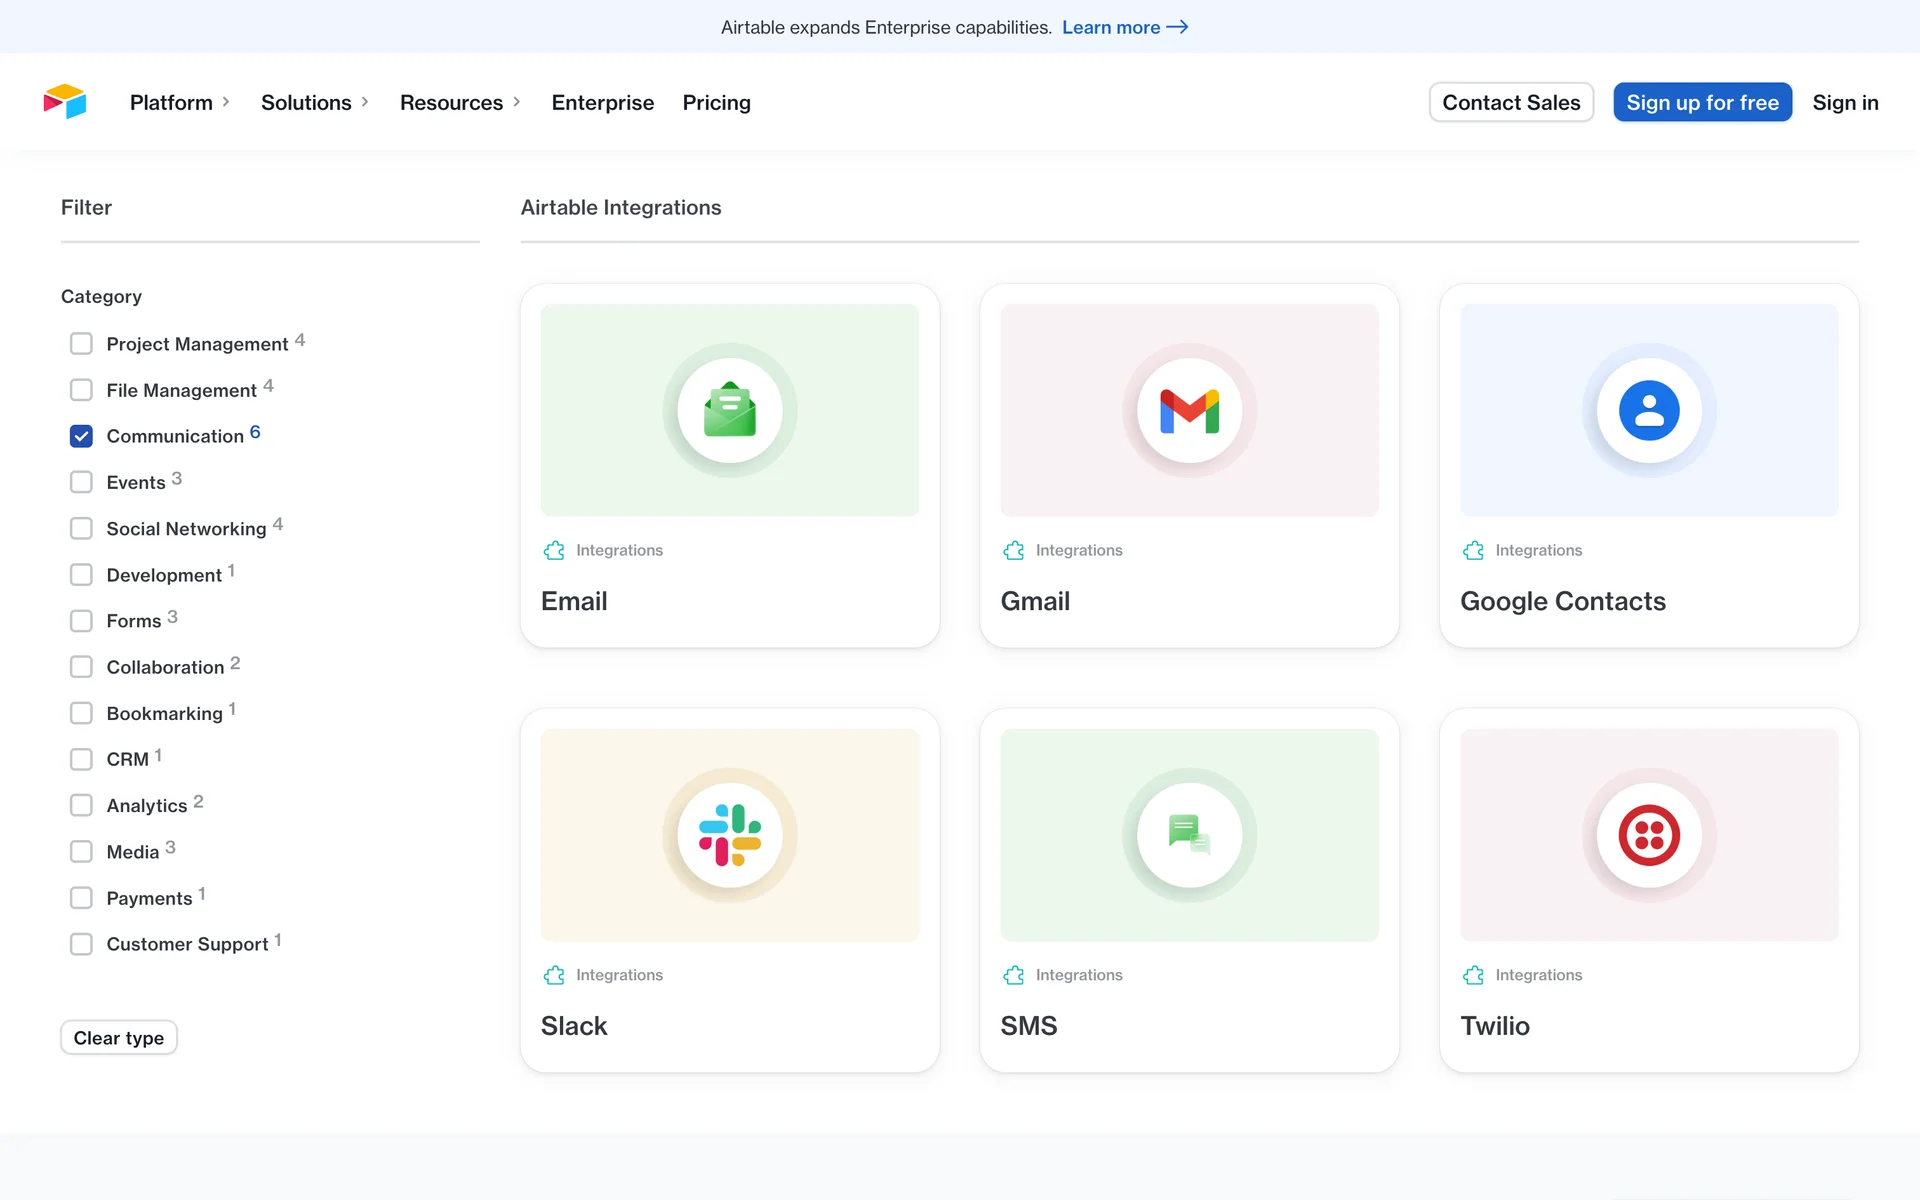Screen dimensions: 1920x1200
Task: Click the Learn more arrow icon
Action: (x=1177, y=27)
